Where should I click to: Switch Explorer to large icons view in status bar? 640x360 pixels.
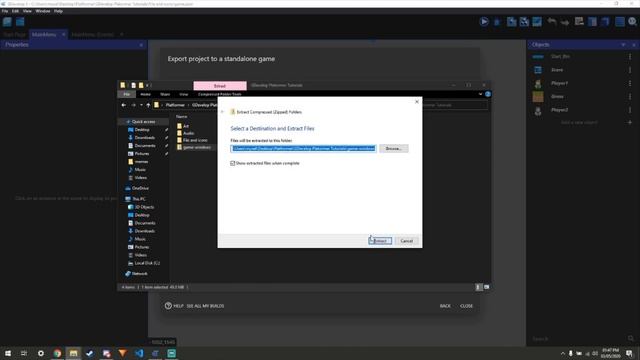coord(487,287)
